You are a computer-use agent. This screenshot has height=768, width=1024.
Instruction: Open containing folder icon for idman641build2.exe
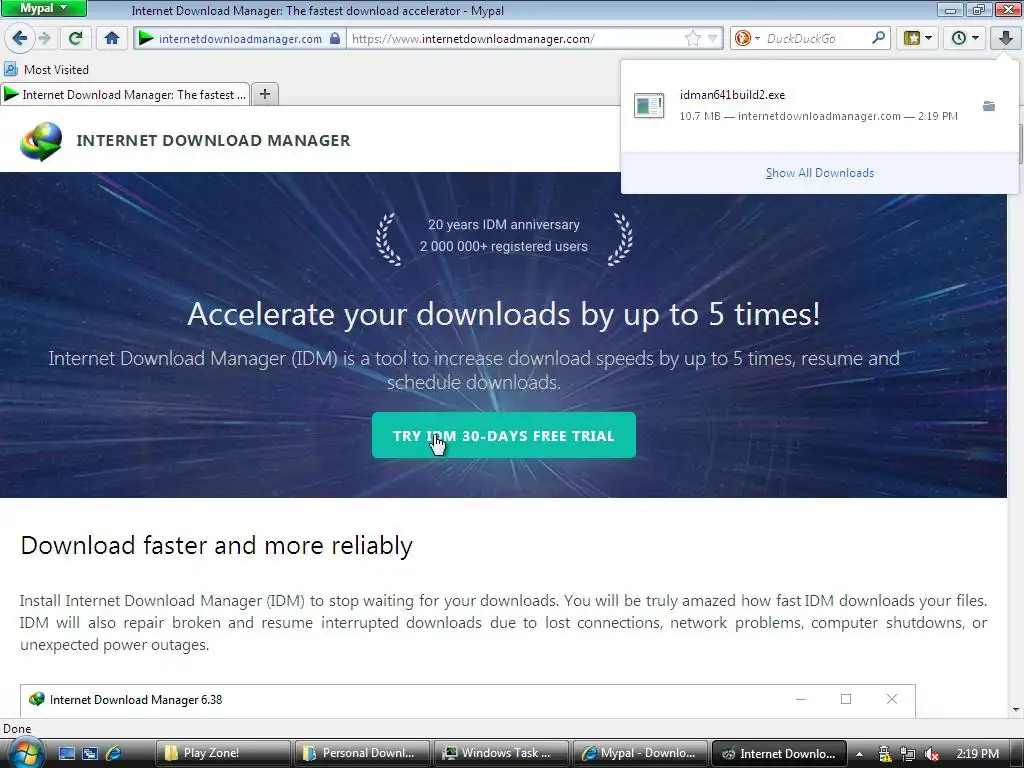[x=989, y=106]
